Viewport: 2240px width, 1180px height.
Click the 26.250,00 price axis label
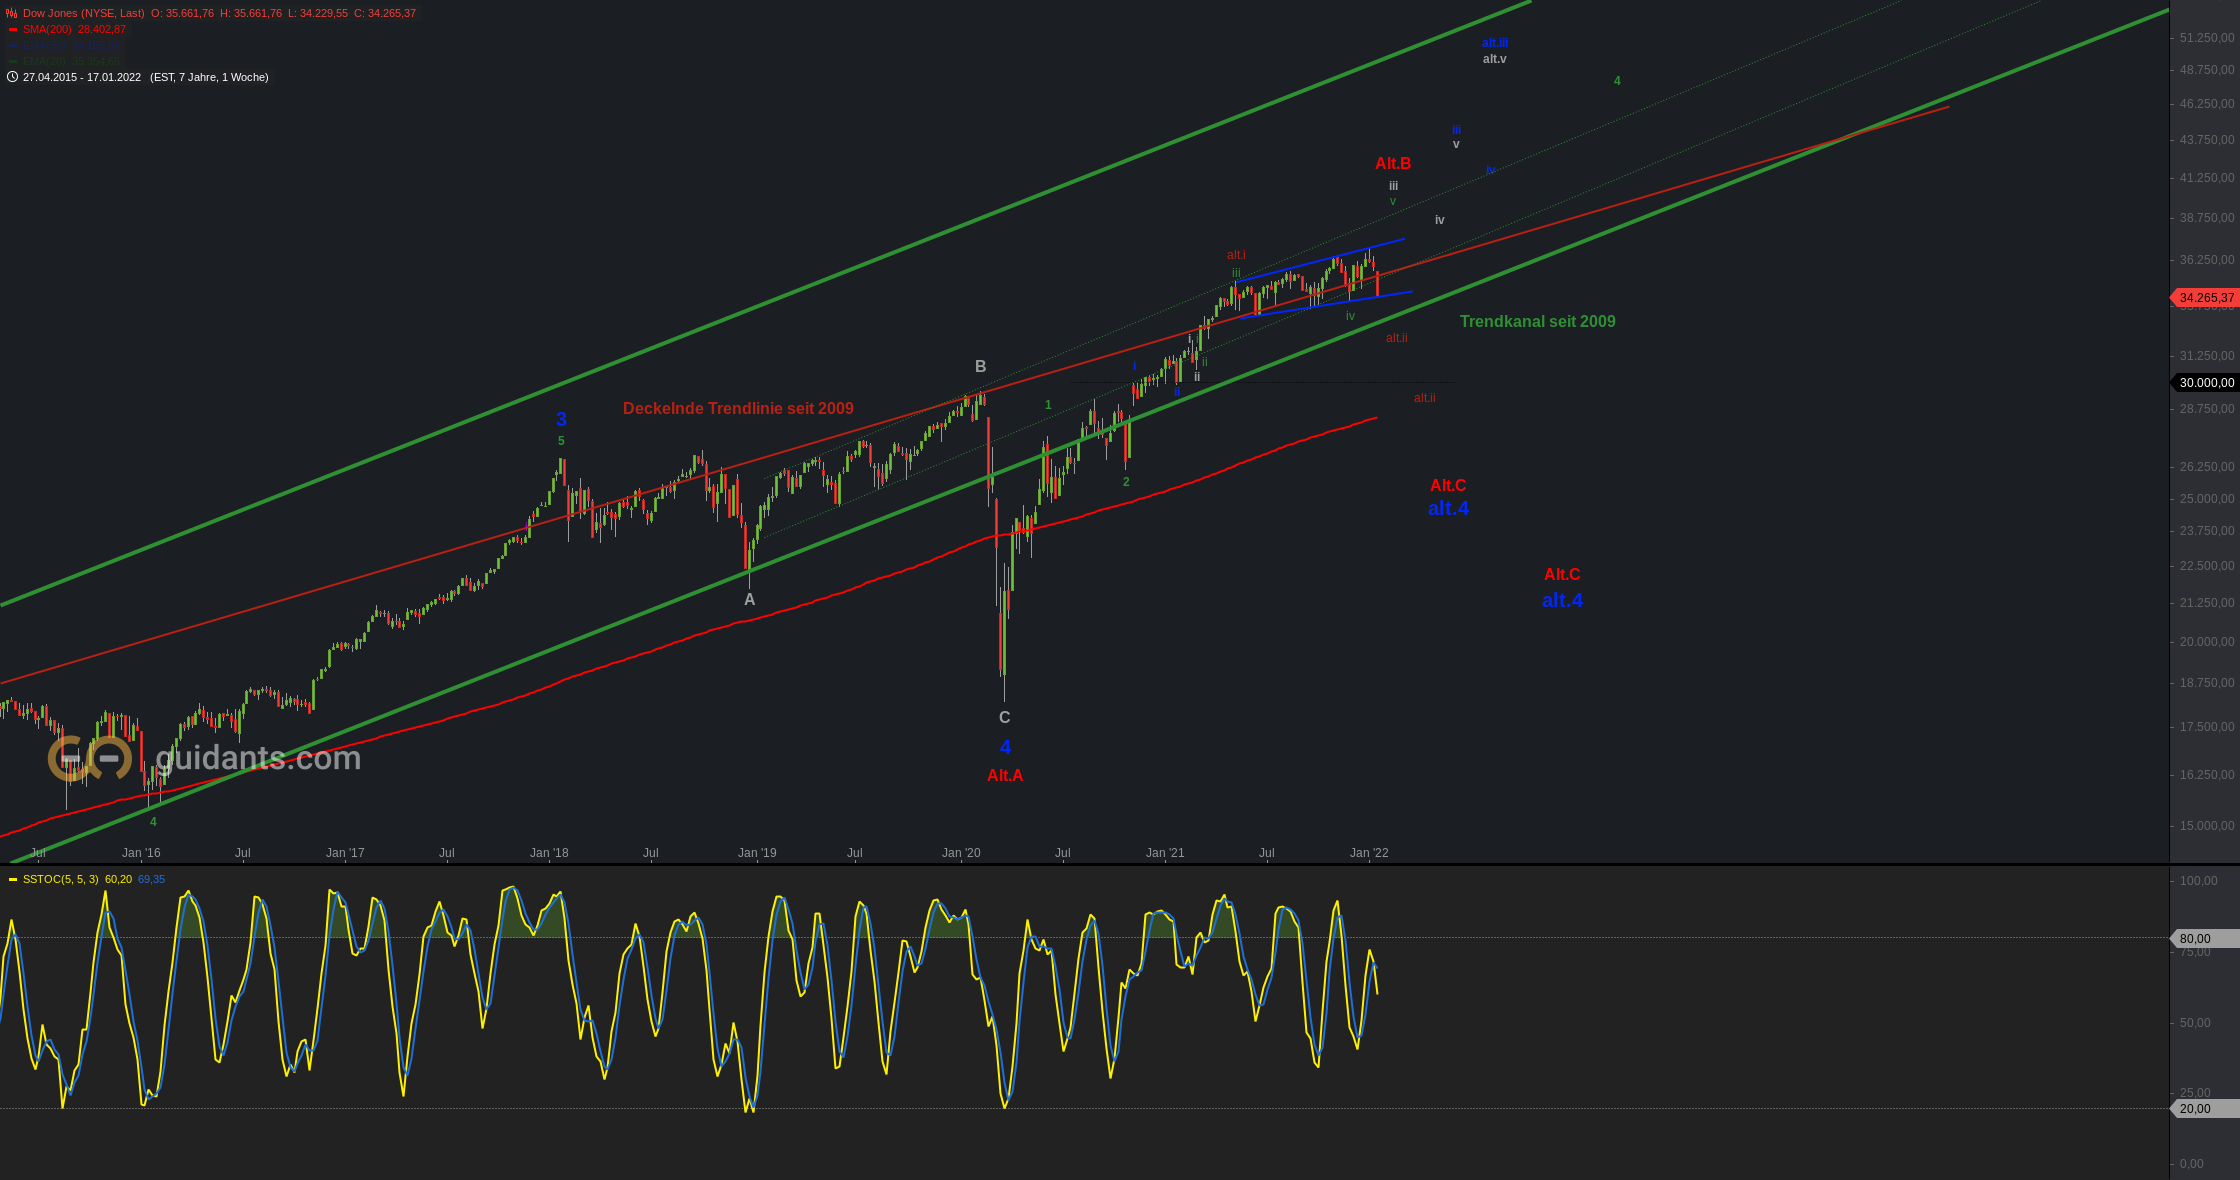pos(2207,467)
